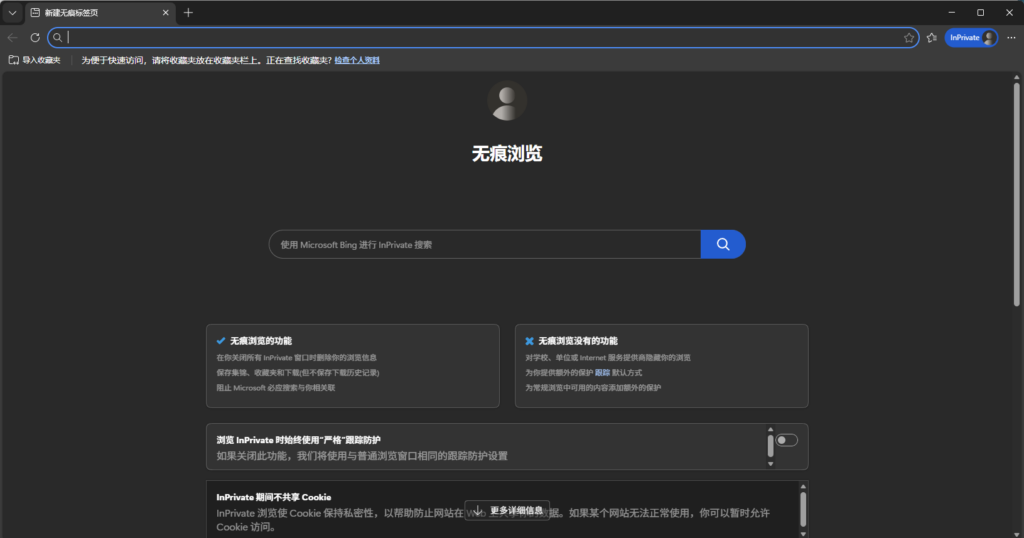Screen dimensions: 1024x538
Task: Click 导入收藏夹 on the favorites bar
Action: pyautogui.click(x=35, y=60)
